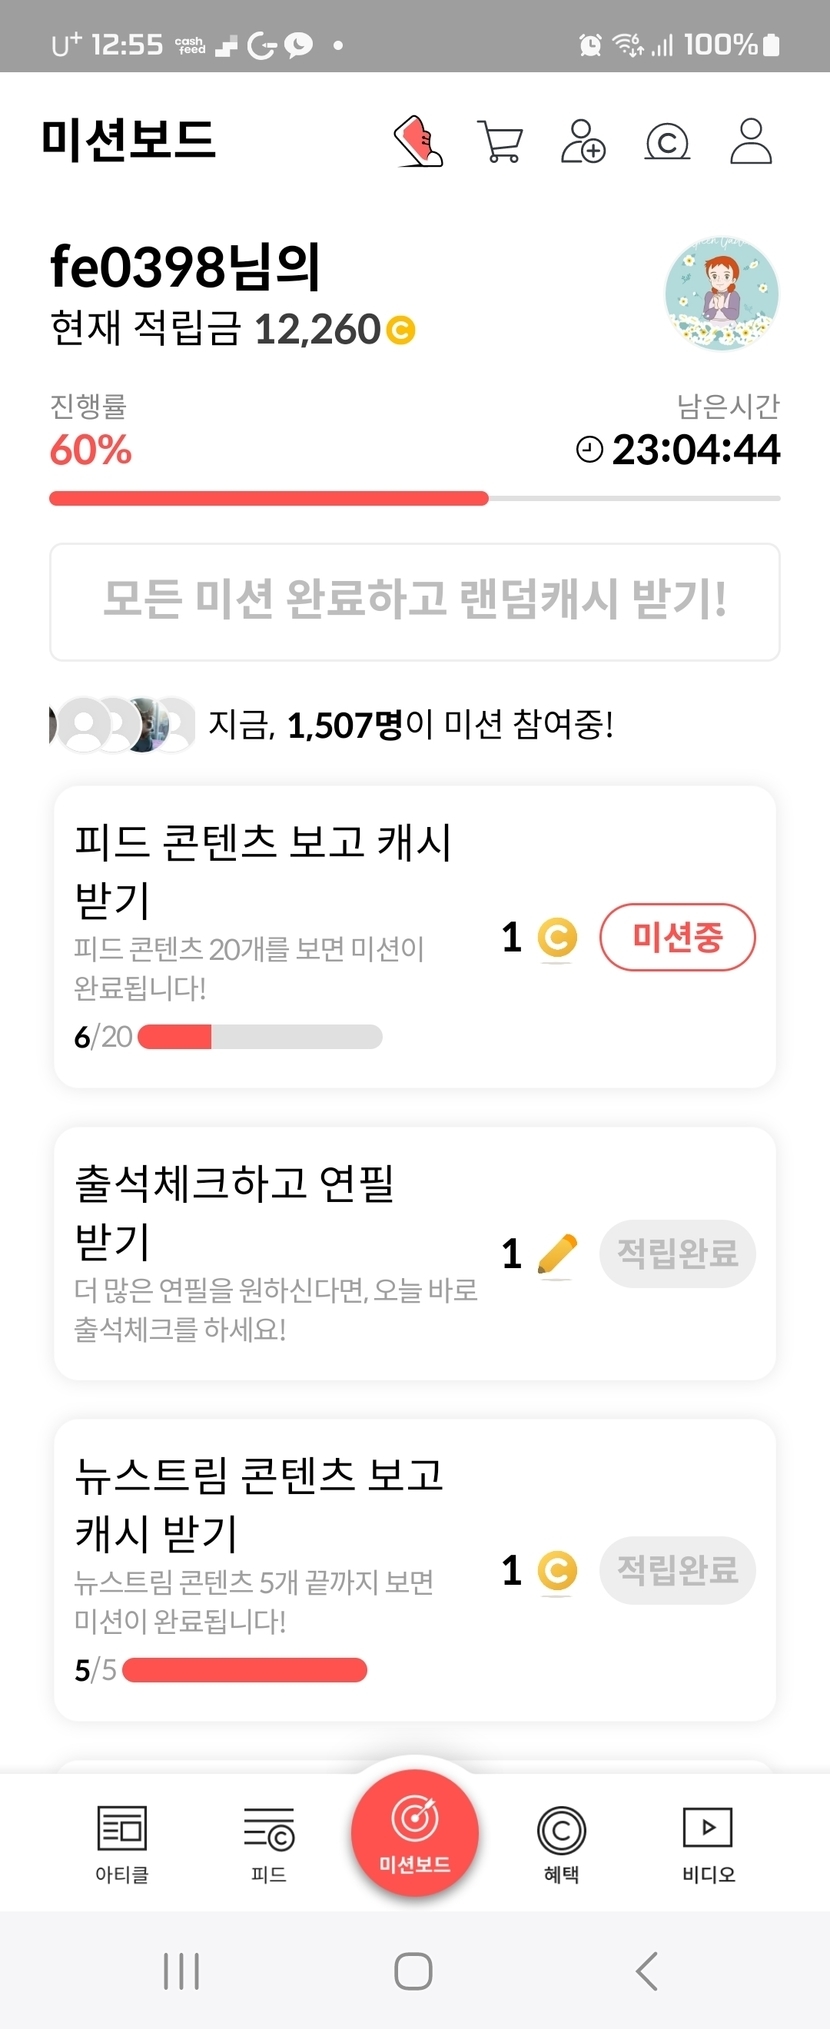Open the cash coin icon in header
This screenshot has width=830, height=2029.
[667, 142]
